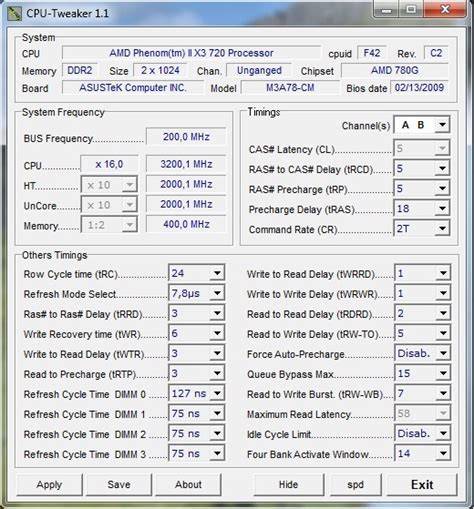
Task: Open Refresh Cycle Time DIMM 1 dropdown
Action: (x=197, y=413)
